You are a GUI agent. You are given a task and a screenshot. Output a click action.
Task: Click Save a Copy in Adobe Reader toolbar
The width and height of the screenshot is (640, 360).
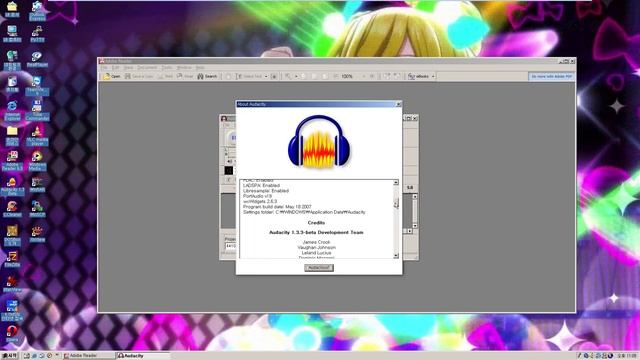pos(139,76)
